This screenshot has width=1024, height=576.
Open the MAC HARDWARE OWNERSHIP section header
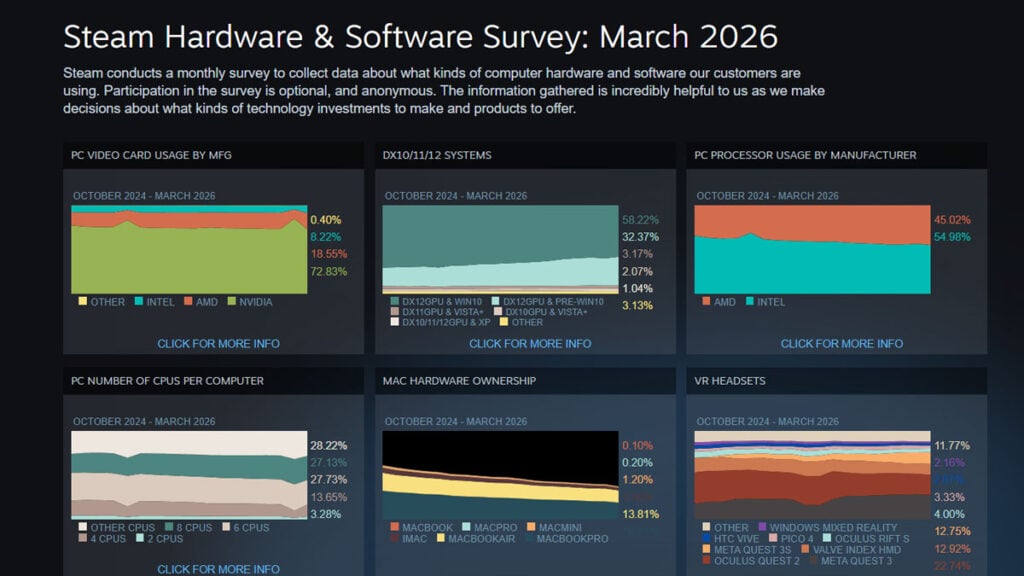460,381
